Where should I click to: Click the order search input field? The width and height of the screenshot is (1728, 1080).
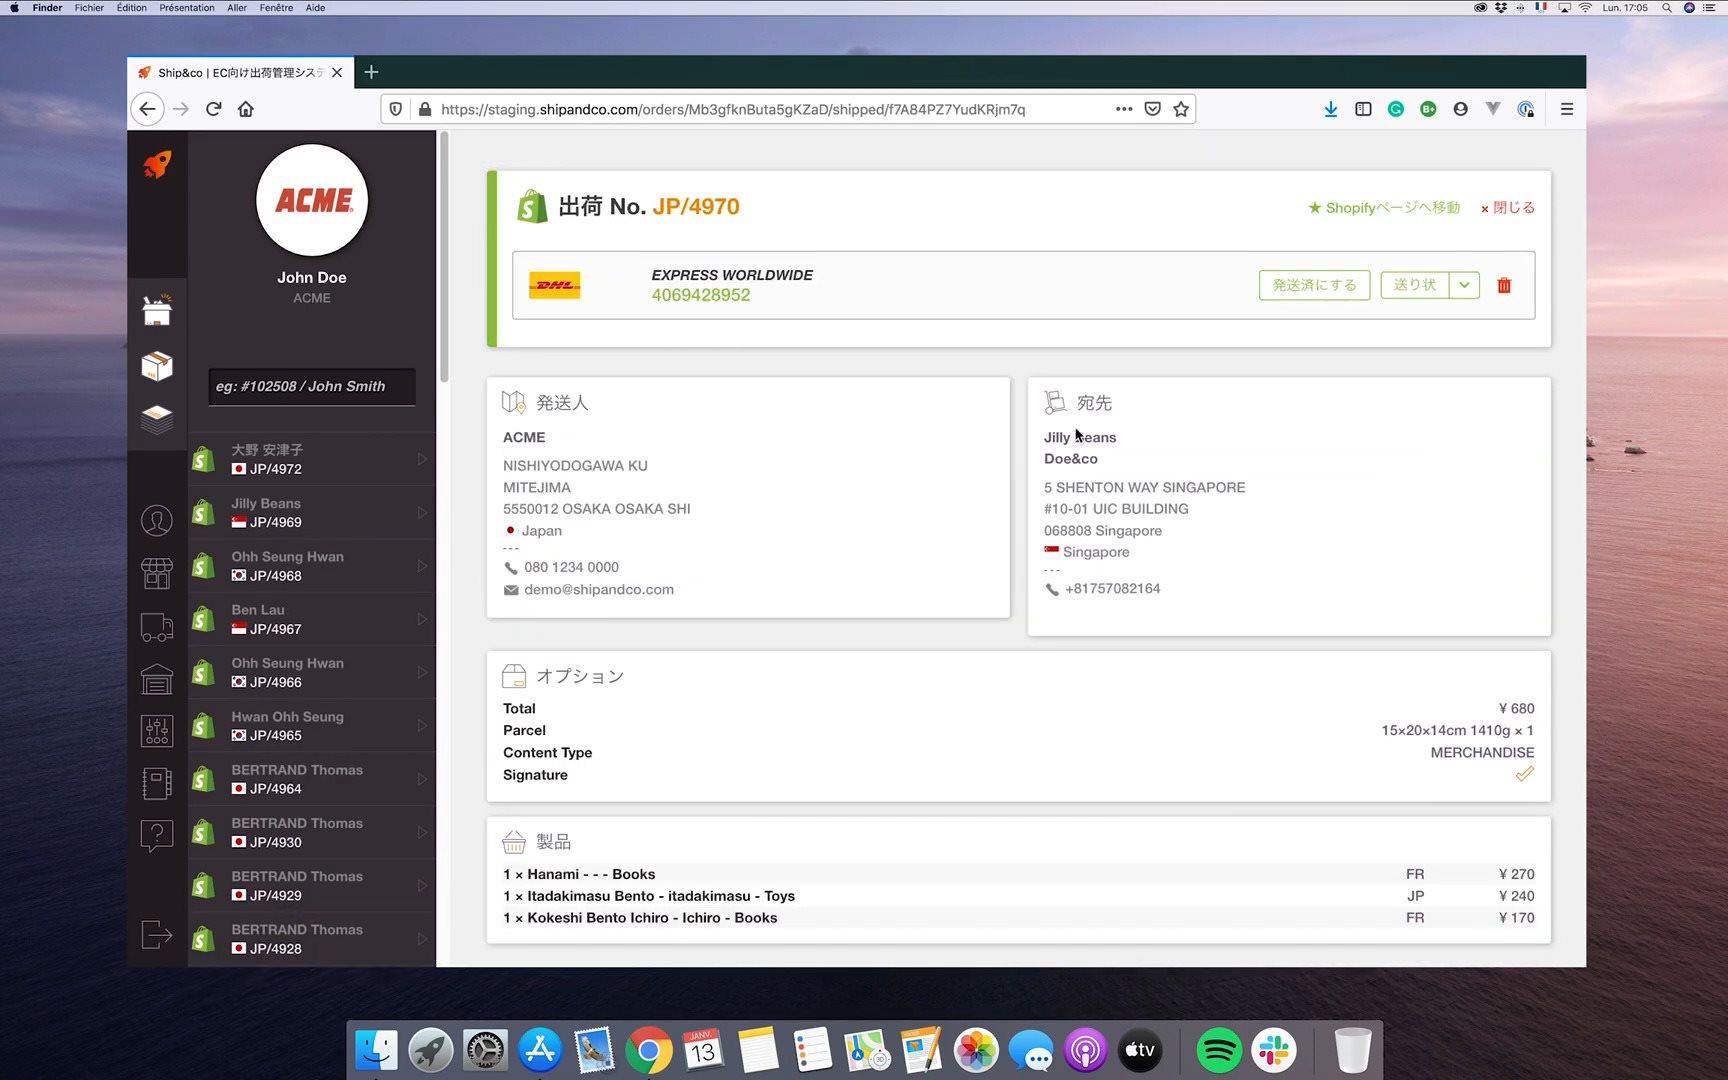[312, 386]
